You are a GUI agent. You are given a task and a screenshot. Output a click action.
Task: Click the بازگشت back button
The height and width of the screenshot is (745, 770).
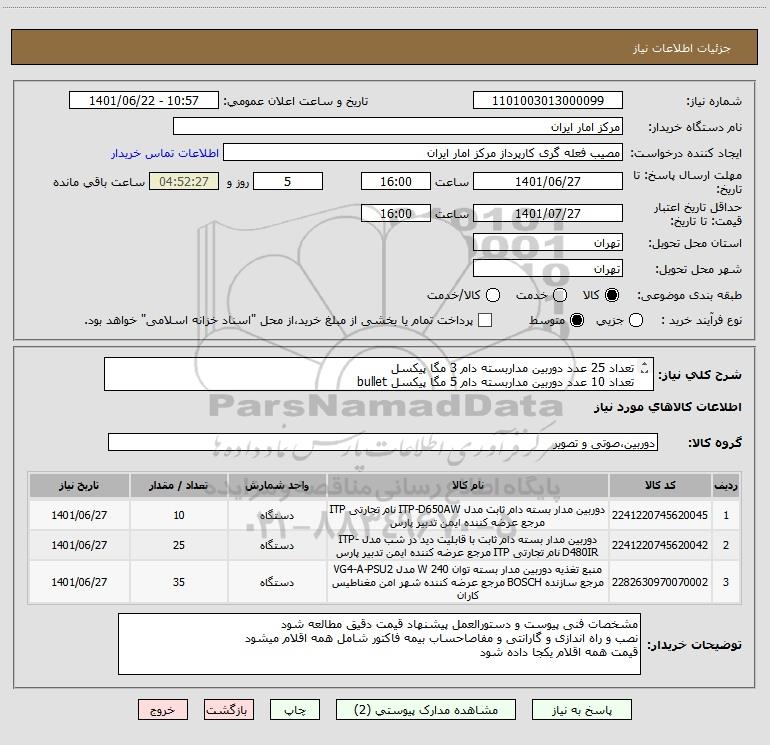(x=229, y=710)
